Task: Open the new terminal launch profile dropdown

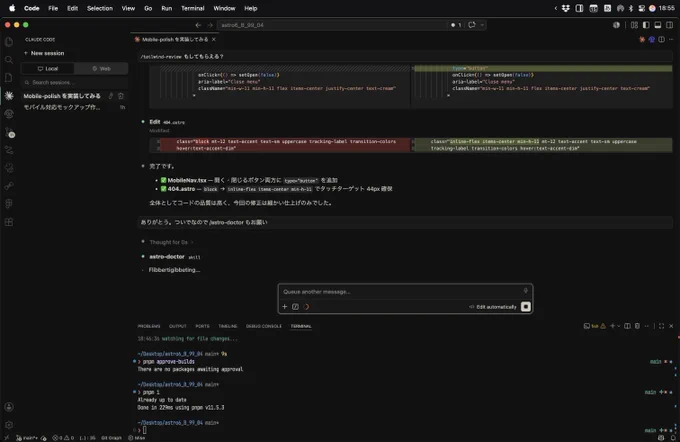Action: tap(618, 326)
